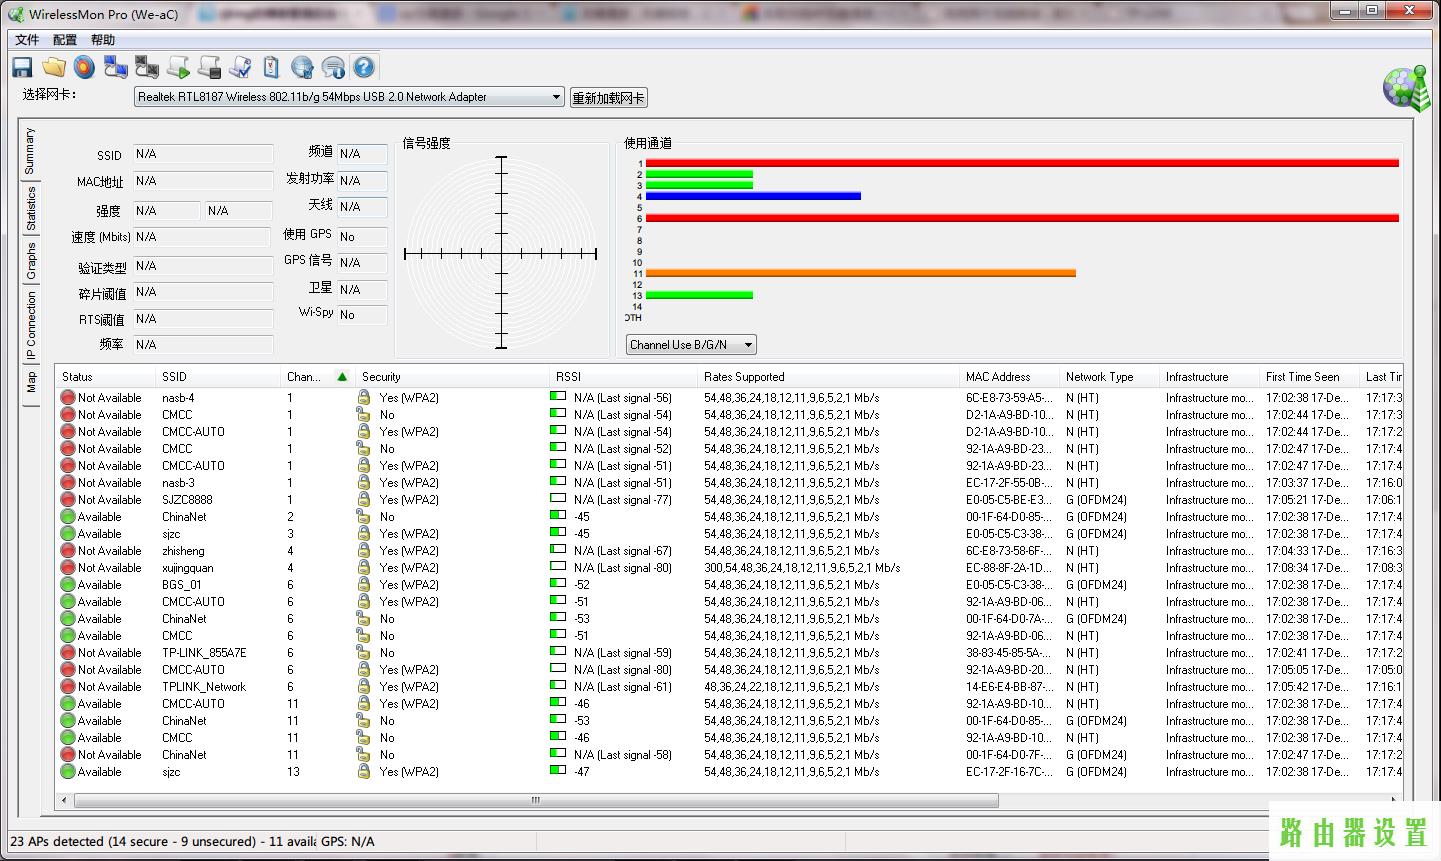1441x861 pixels.
Task: Select the TPLINK_Network row
Action: click(729, 687)
